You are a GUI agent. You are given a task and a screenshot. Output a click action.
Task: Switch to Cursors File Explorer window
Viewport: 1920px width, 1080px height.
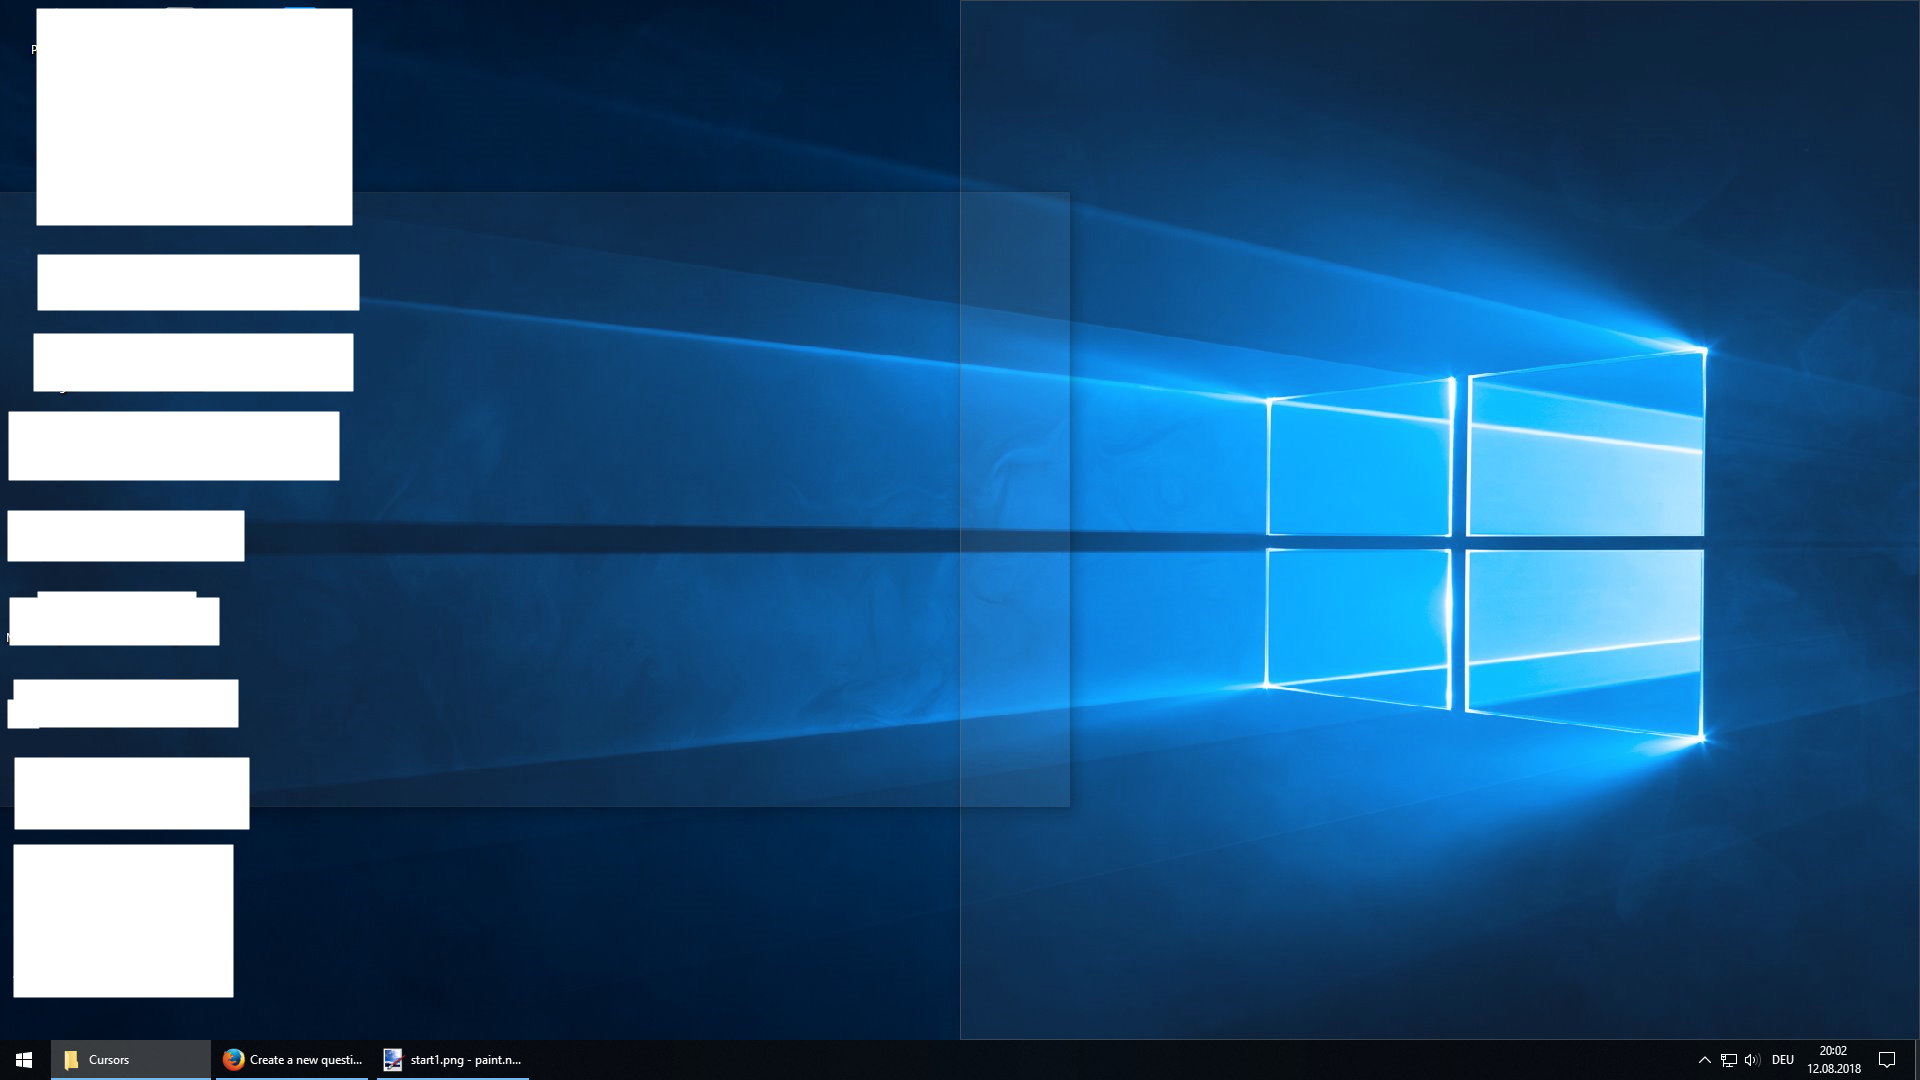pyautogui.click(x=131, y=1060)
